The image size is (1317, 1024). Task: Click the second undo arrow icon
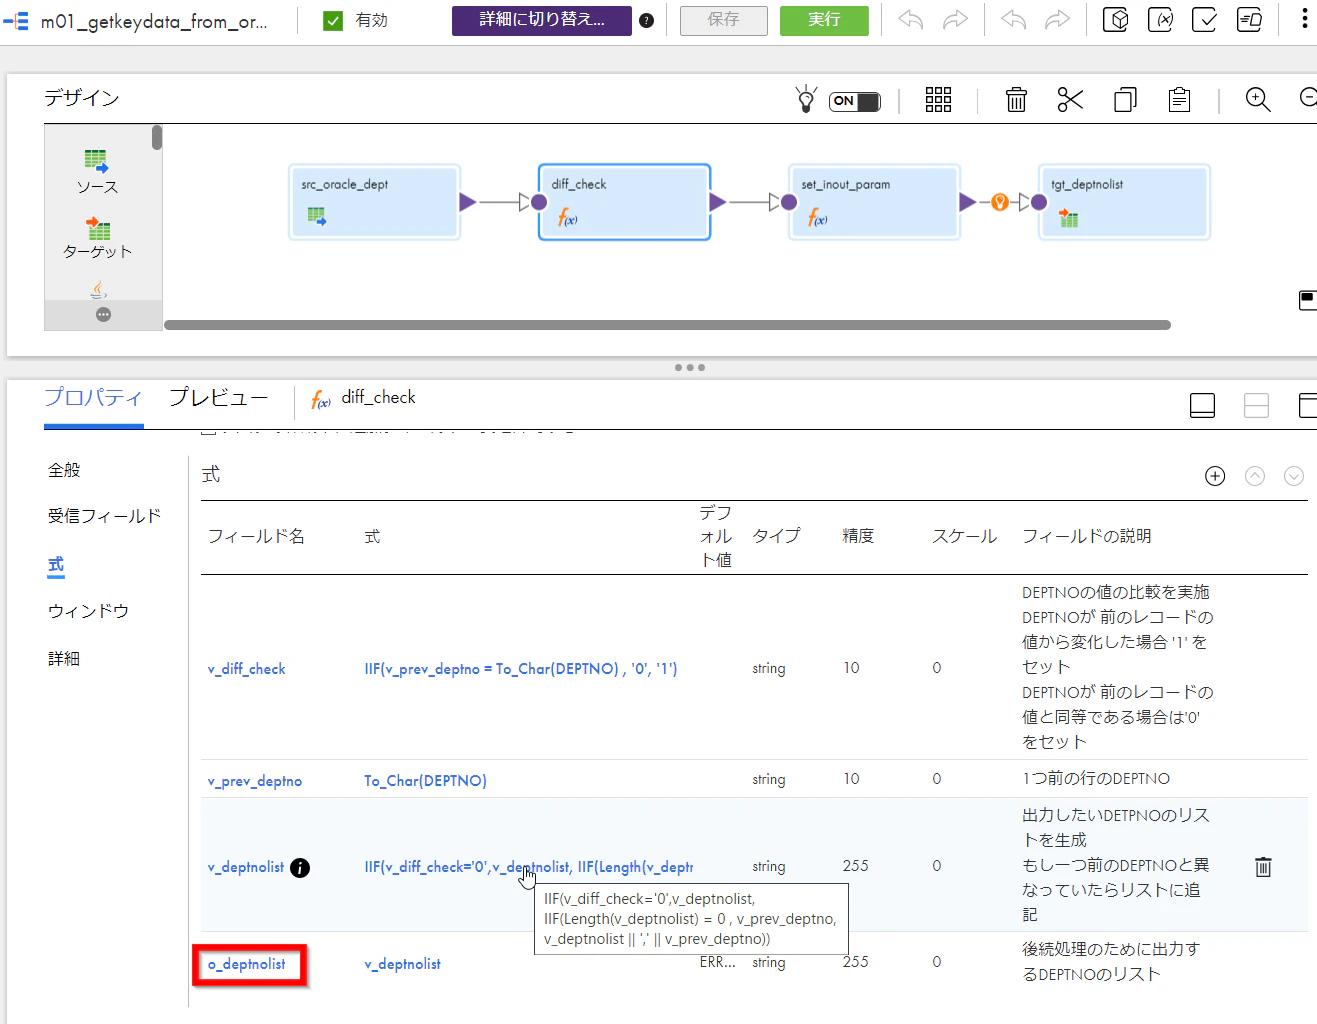(x=1013, y=20)
